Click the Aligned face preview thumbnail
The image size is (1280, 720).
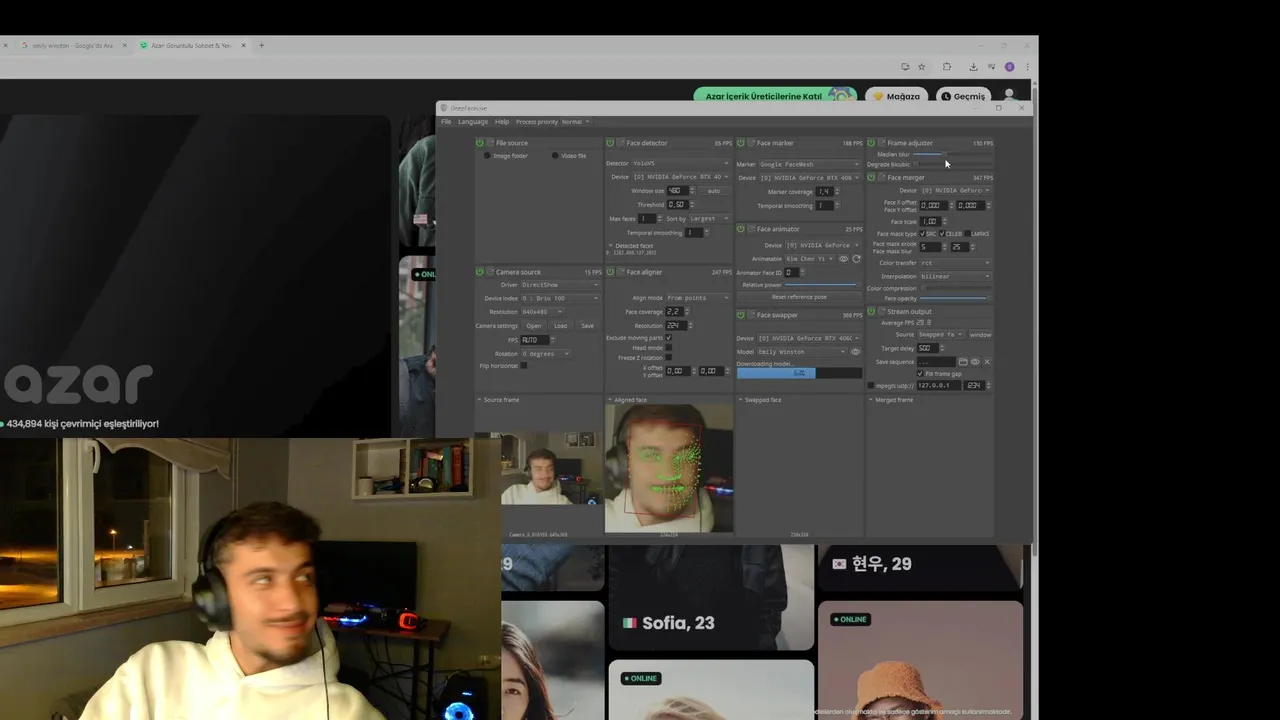(x=669, y=468)
